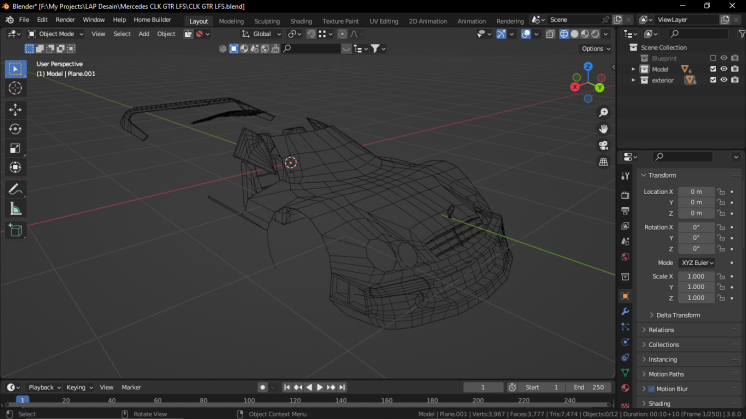746x419 pixels.
Task: Uncheck the exterior collection checkbox
Action: (713, 80)
